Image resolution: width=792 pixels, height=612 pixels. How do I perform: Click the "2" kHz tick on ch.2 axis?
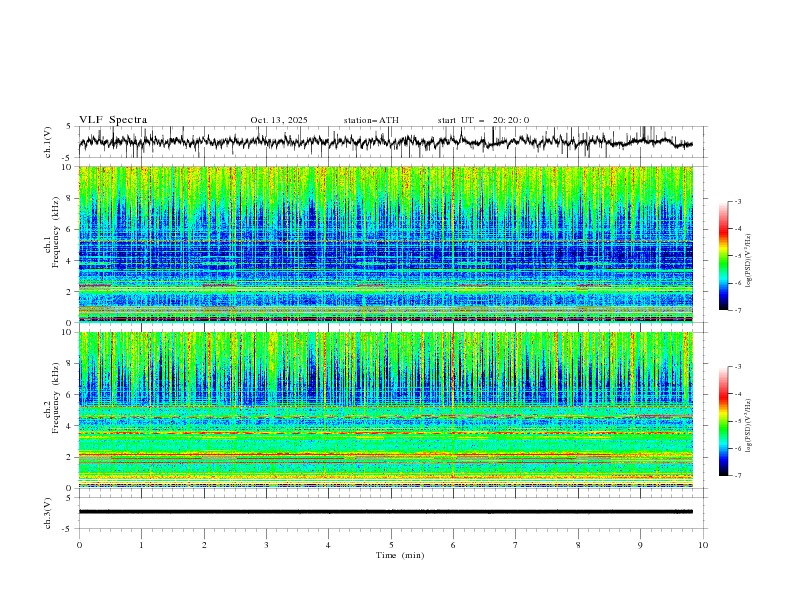[x=71, y=457]
